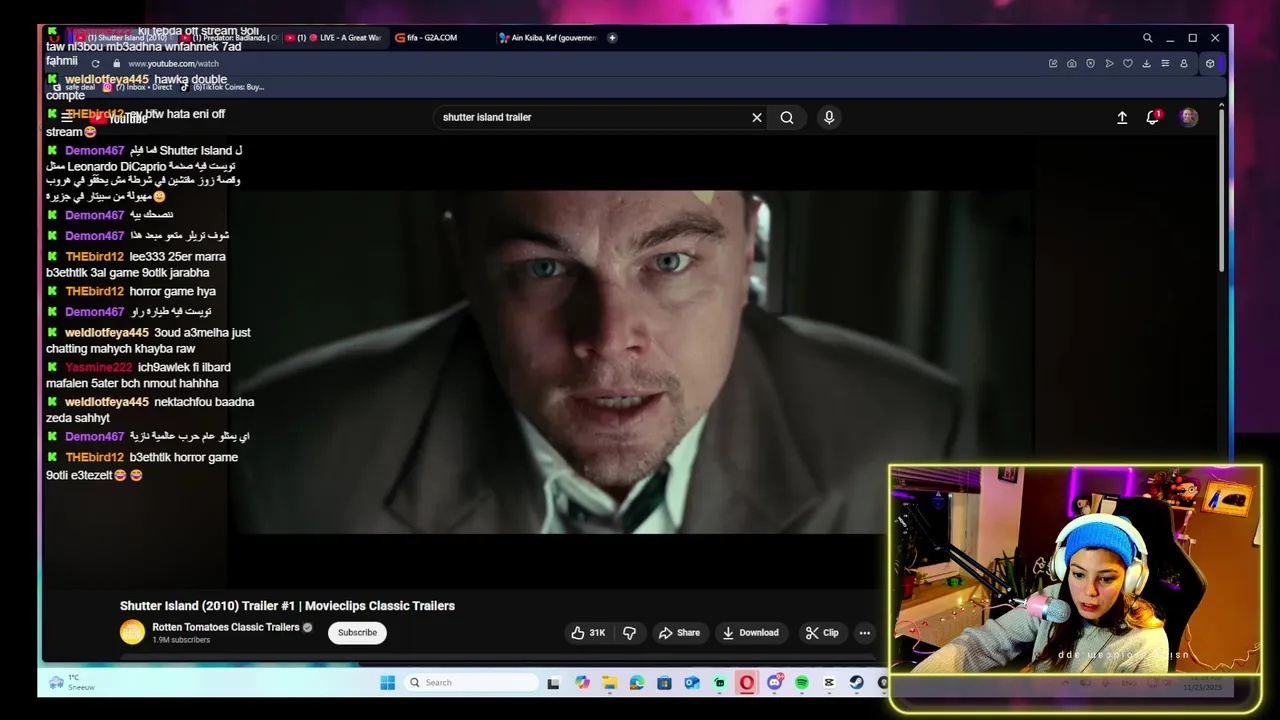The width and height of the screenshot is (1280, 720).
Task: Activate voice search microphone on YouTube
Action: (x=829, y=117)
